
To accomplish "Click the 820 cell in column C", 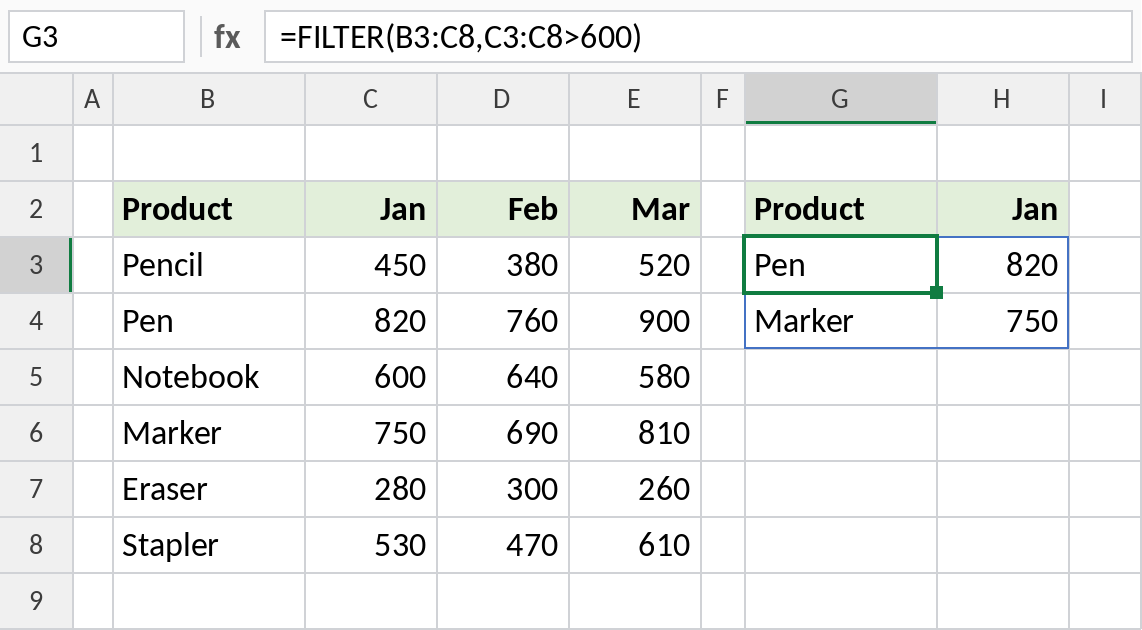I will coord(371,321).
